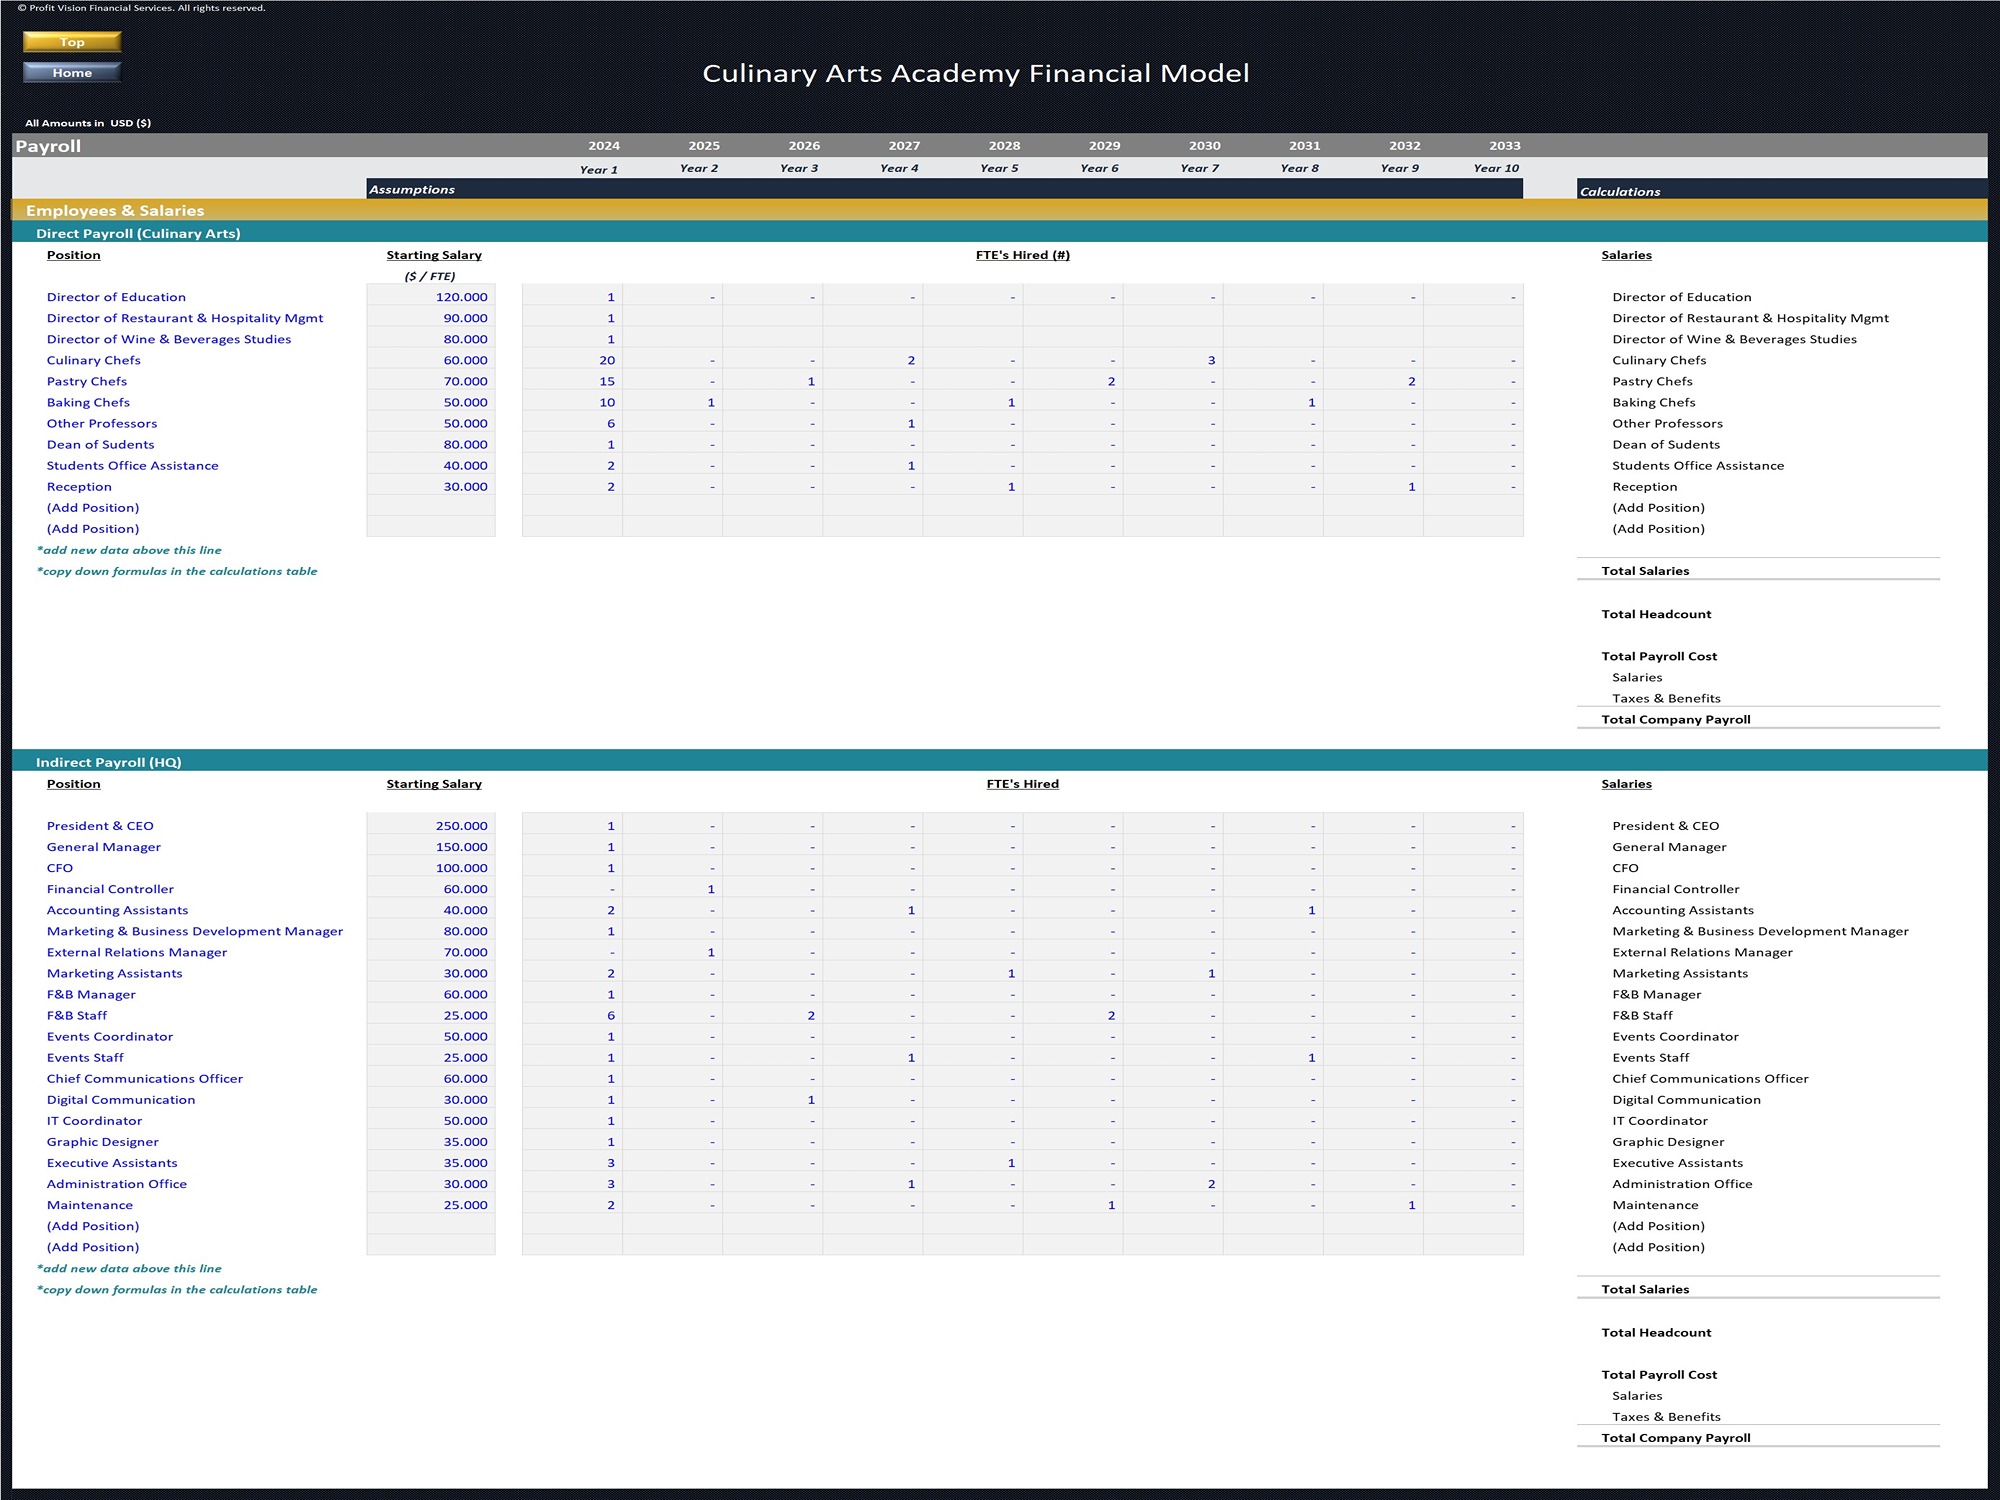Click the Executive Assistants position label
2000x1500 pixels.
pyautogui.click(x=112, y=1163)
